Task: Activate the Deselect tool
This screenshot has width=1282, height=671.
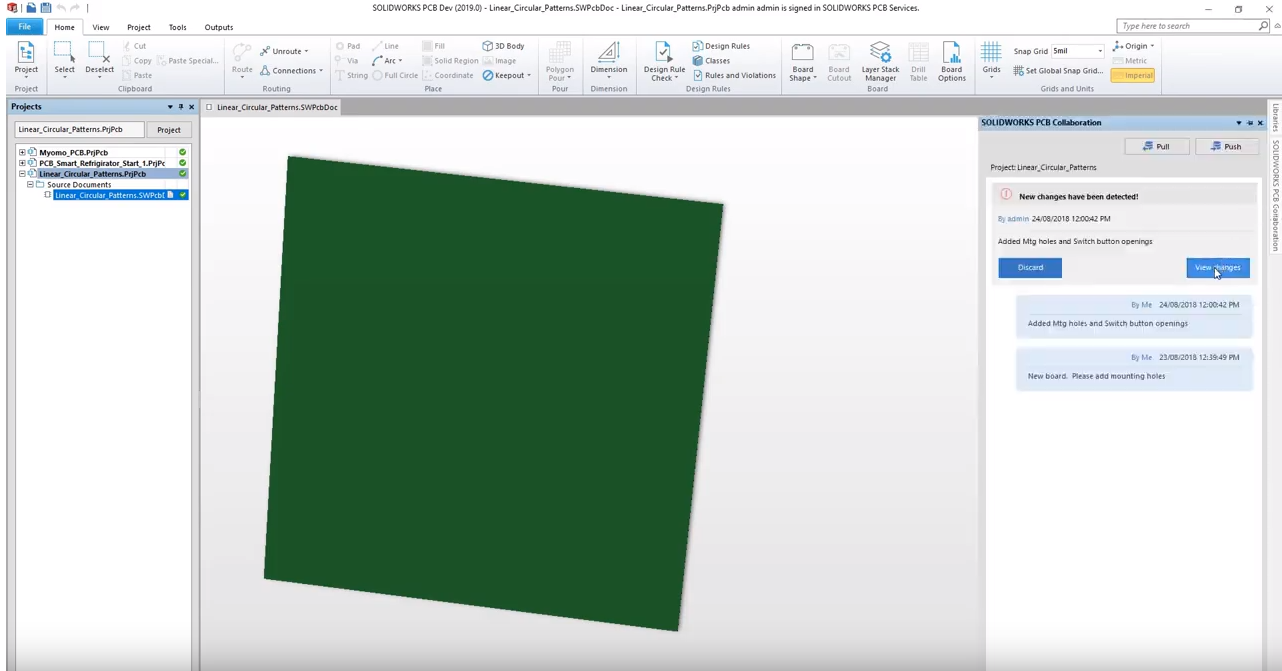Action: [99, 60]
